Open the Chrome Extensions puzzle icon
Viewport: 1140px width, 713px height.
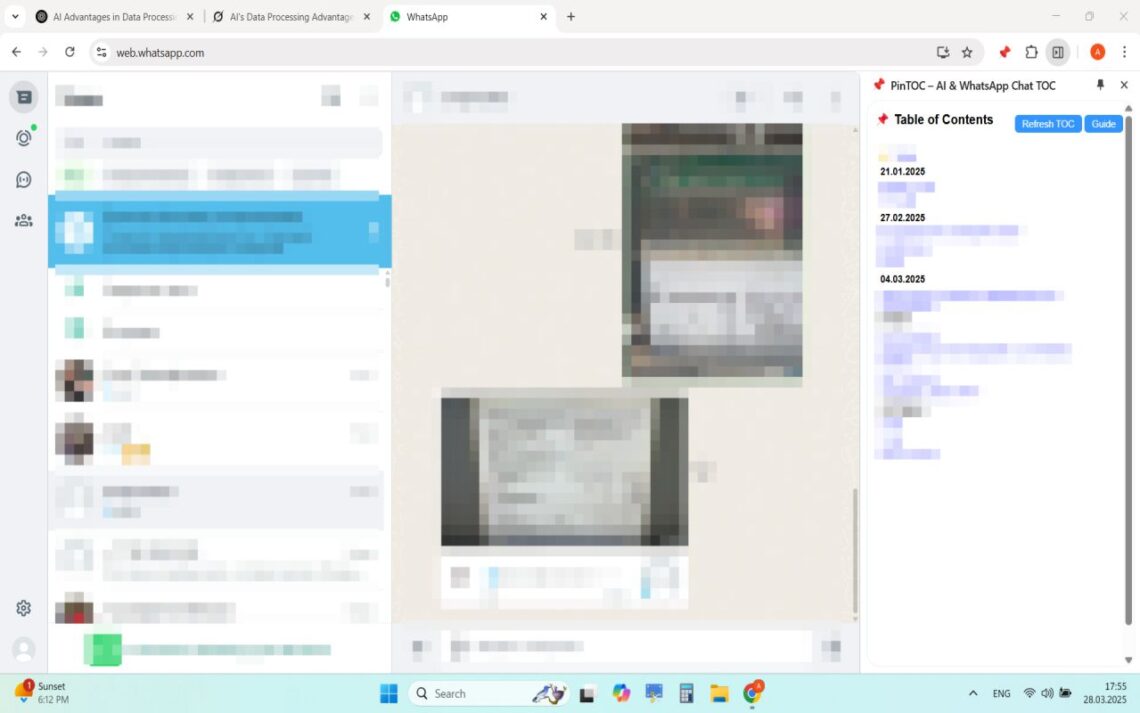[1031, 51]
